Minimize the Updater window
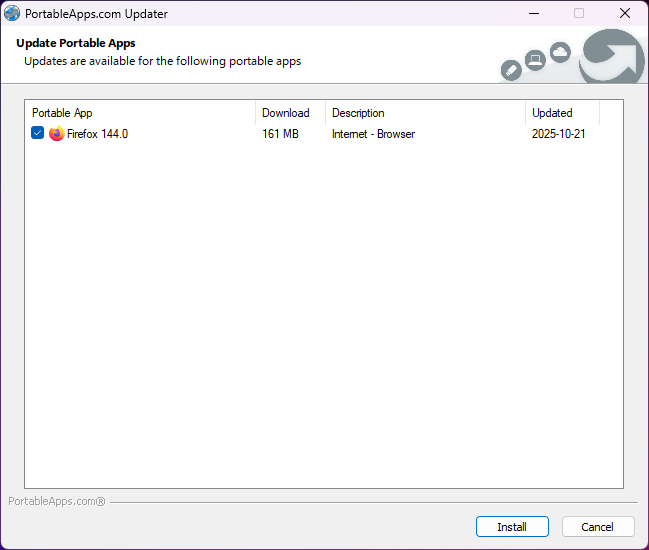This screenshot has height=550, width=649. 533,13
